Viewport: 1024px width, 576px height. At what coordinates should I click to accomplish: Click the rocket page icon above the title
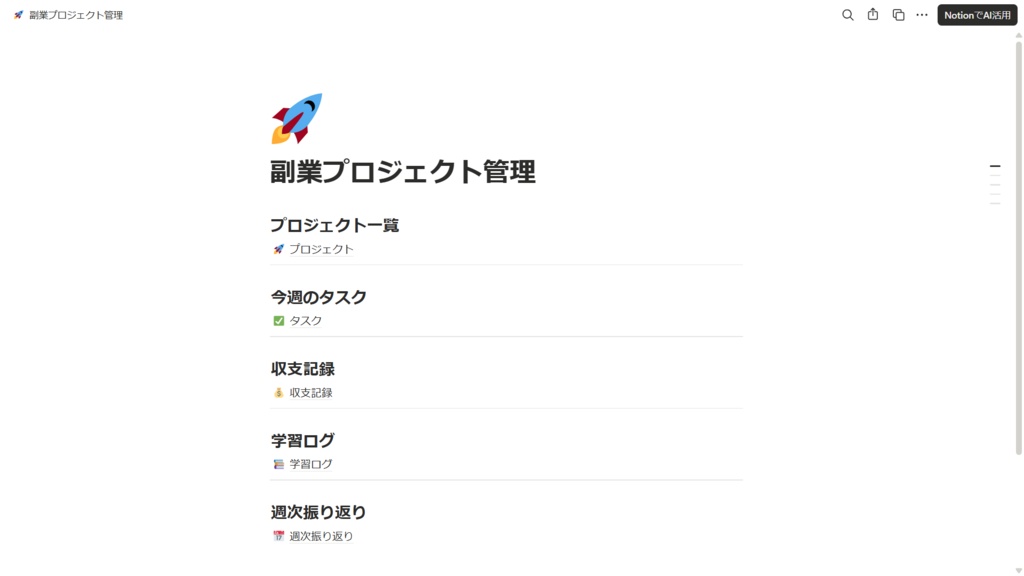click(296, 113)
